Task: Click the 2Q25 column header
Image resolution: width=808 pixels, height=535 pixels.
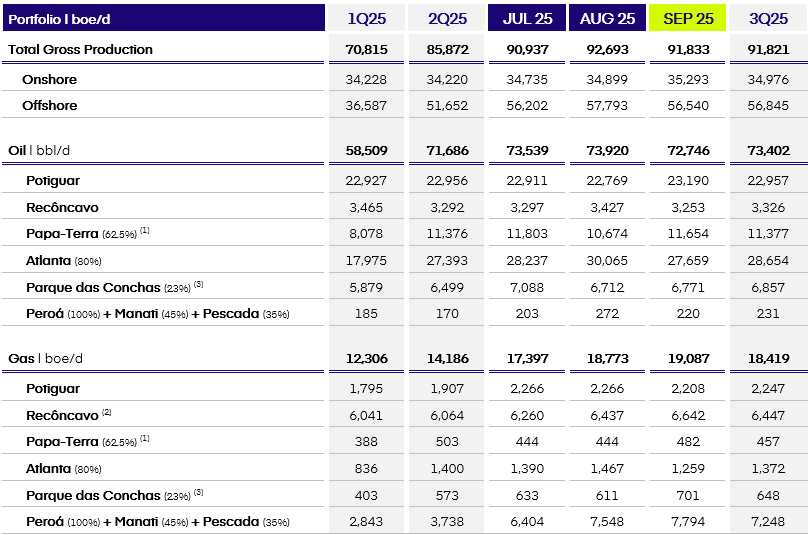Action: (x=446, y=18)
